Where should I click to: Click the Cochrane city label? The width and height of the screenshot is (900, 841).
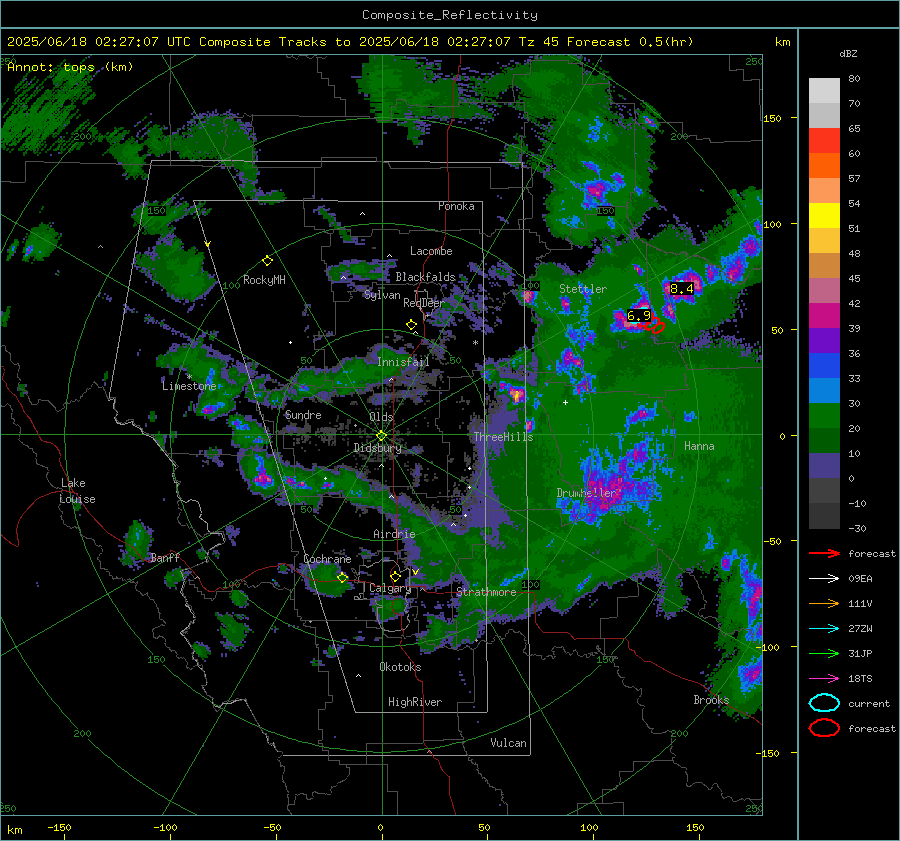click(327, 559)
